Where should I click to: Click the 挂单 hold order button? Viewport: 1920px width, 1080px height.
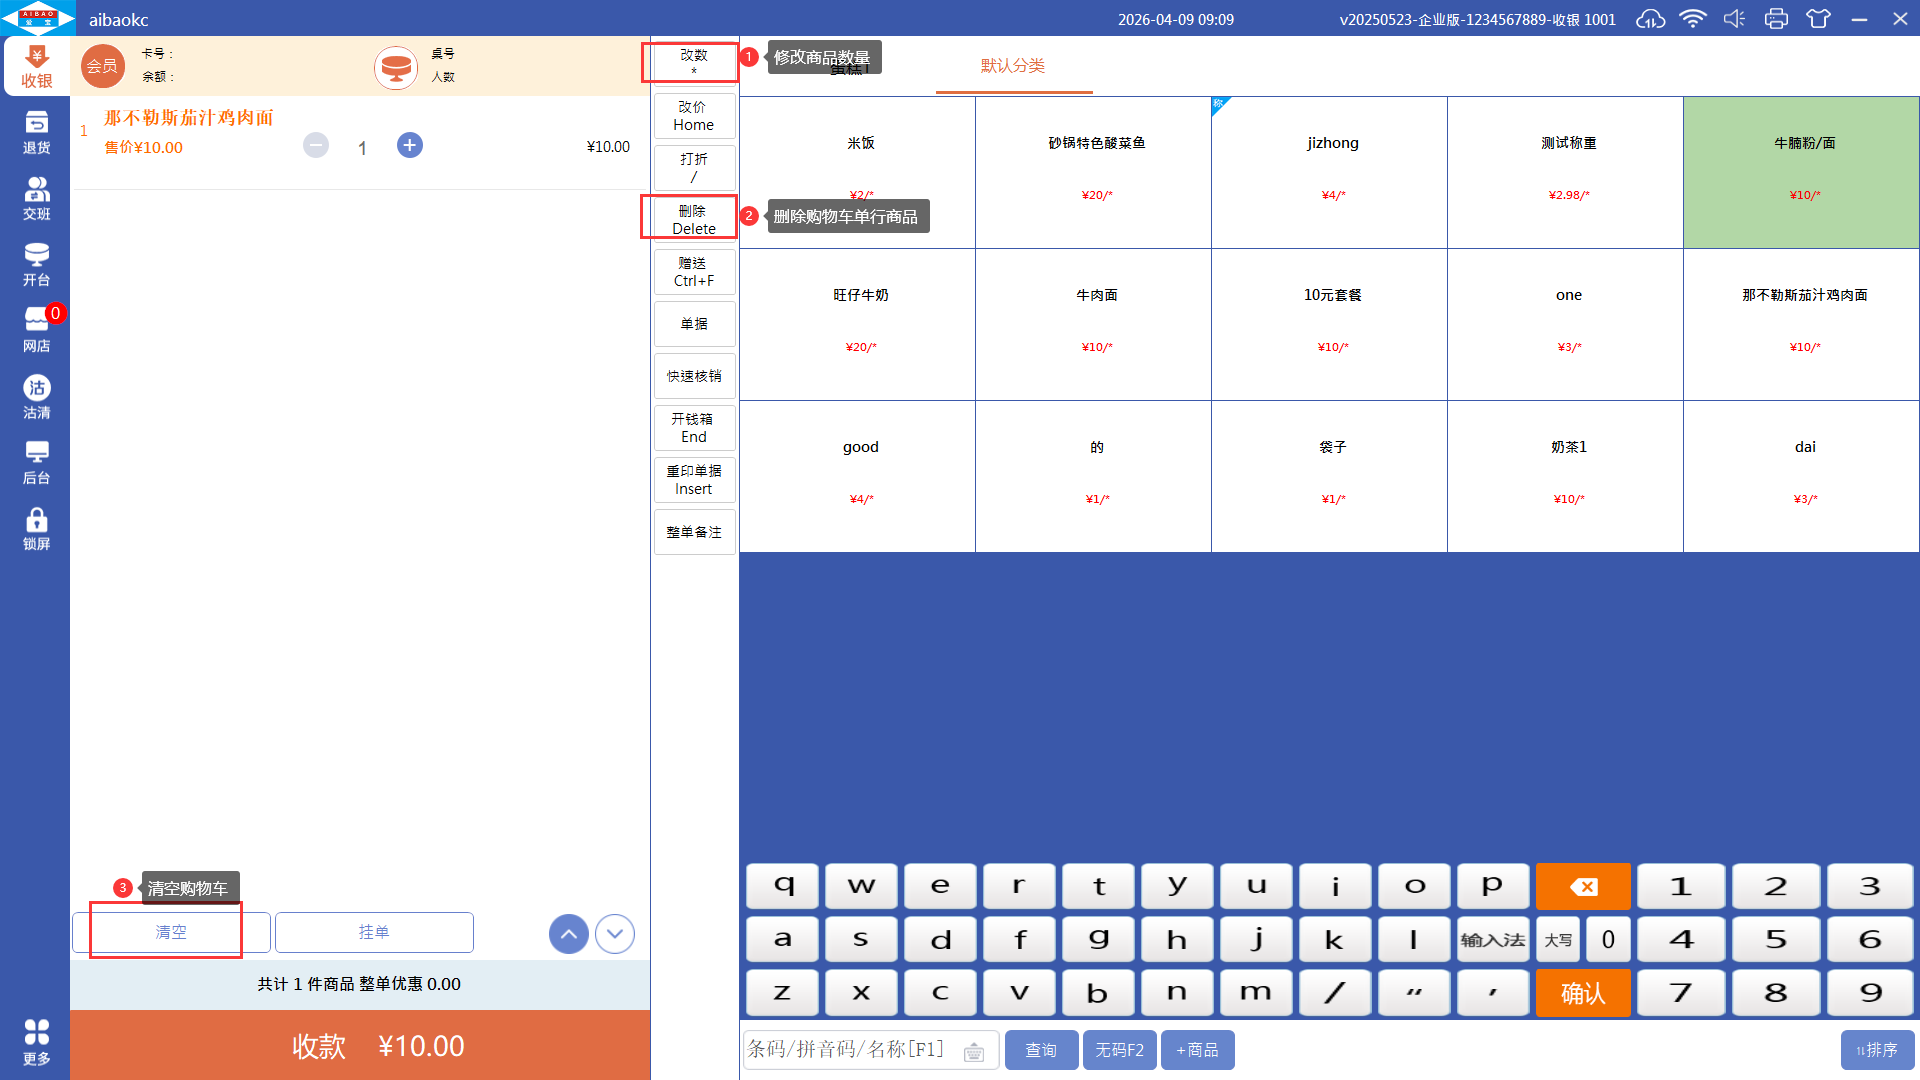pos(374,932)
